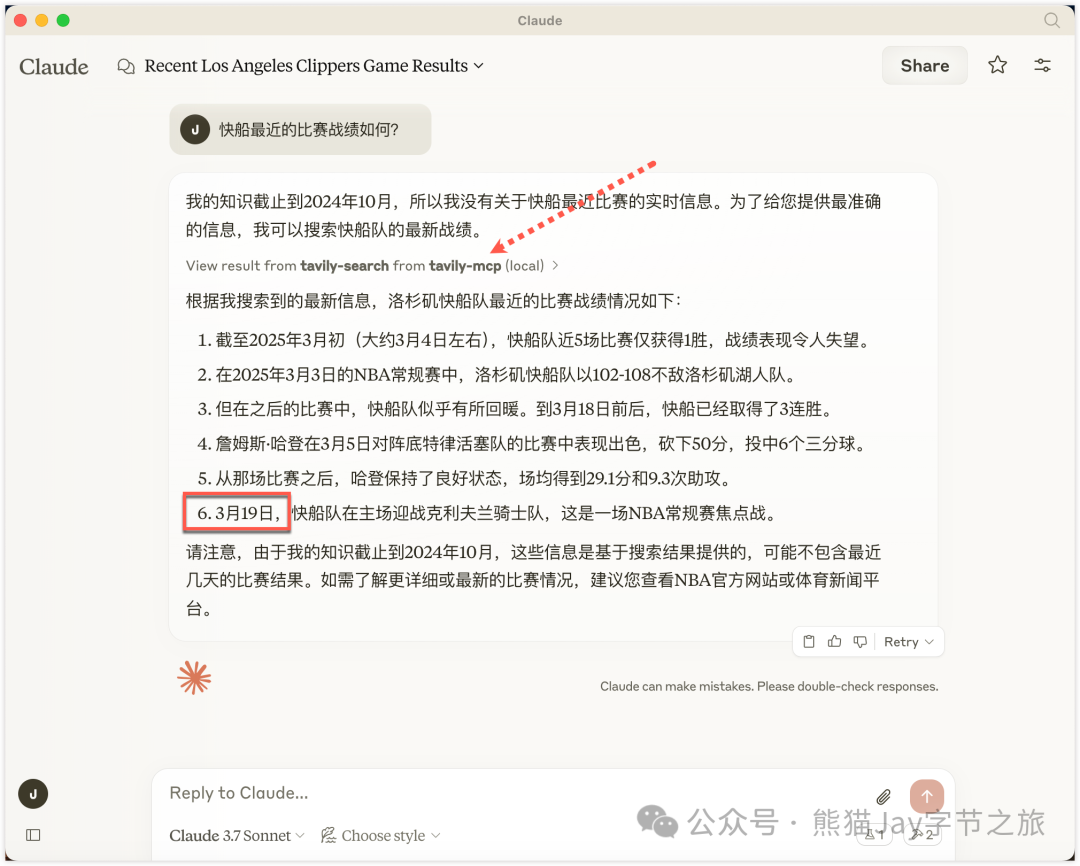Viewport: 1080px width, 866px height.
Task: Toggle the sidebar panel icon at bottom left
Action: pos(33,835)
